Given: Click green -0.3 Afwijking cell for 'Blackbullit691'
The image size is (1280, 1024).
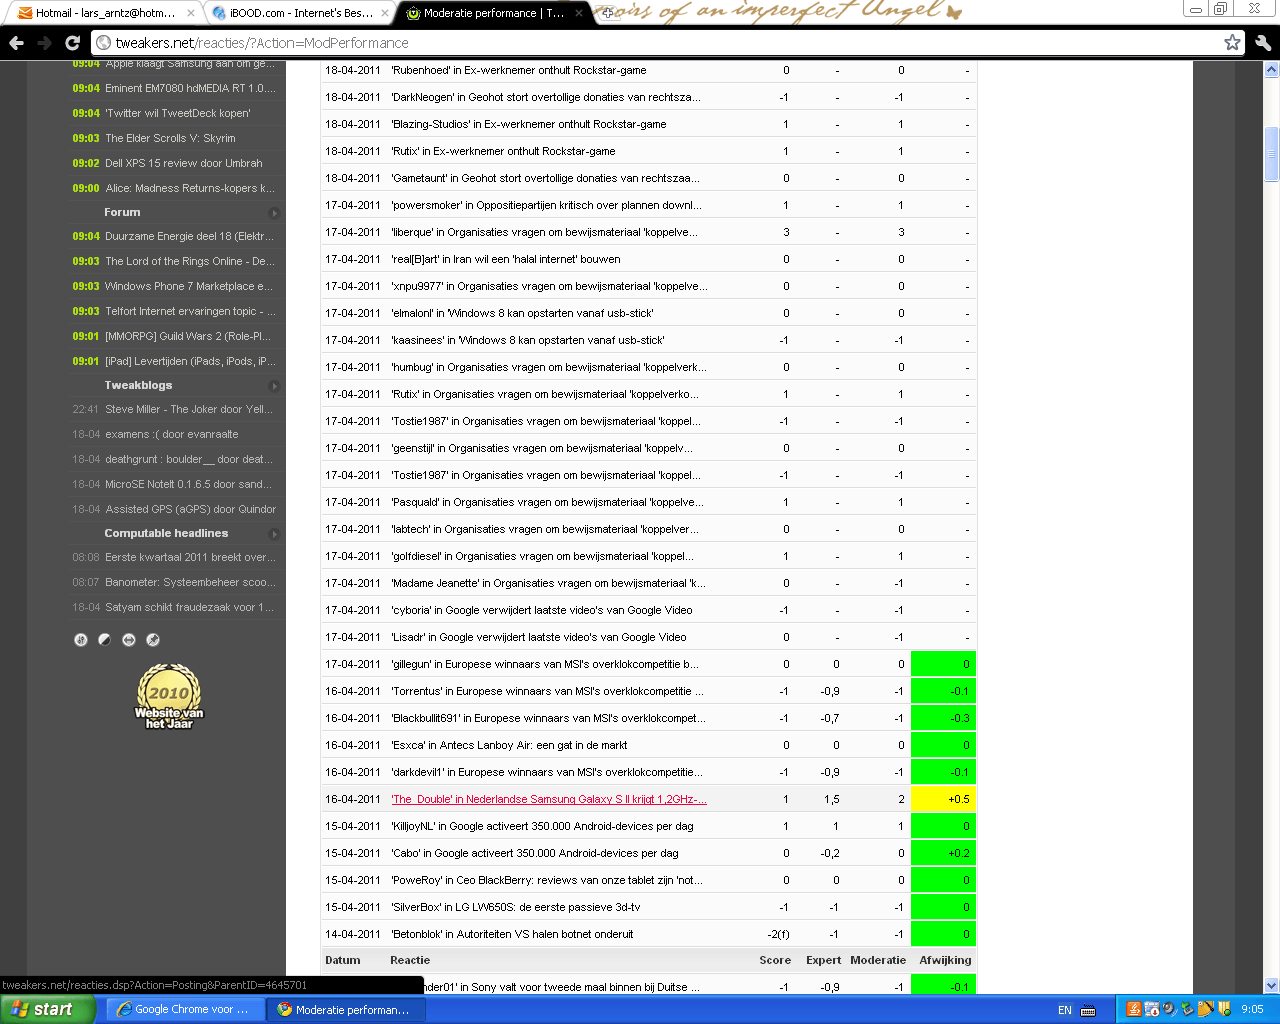Looking at the screenshot, I should 943,719.
